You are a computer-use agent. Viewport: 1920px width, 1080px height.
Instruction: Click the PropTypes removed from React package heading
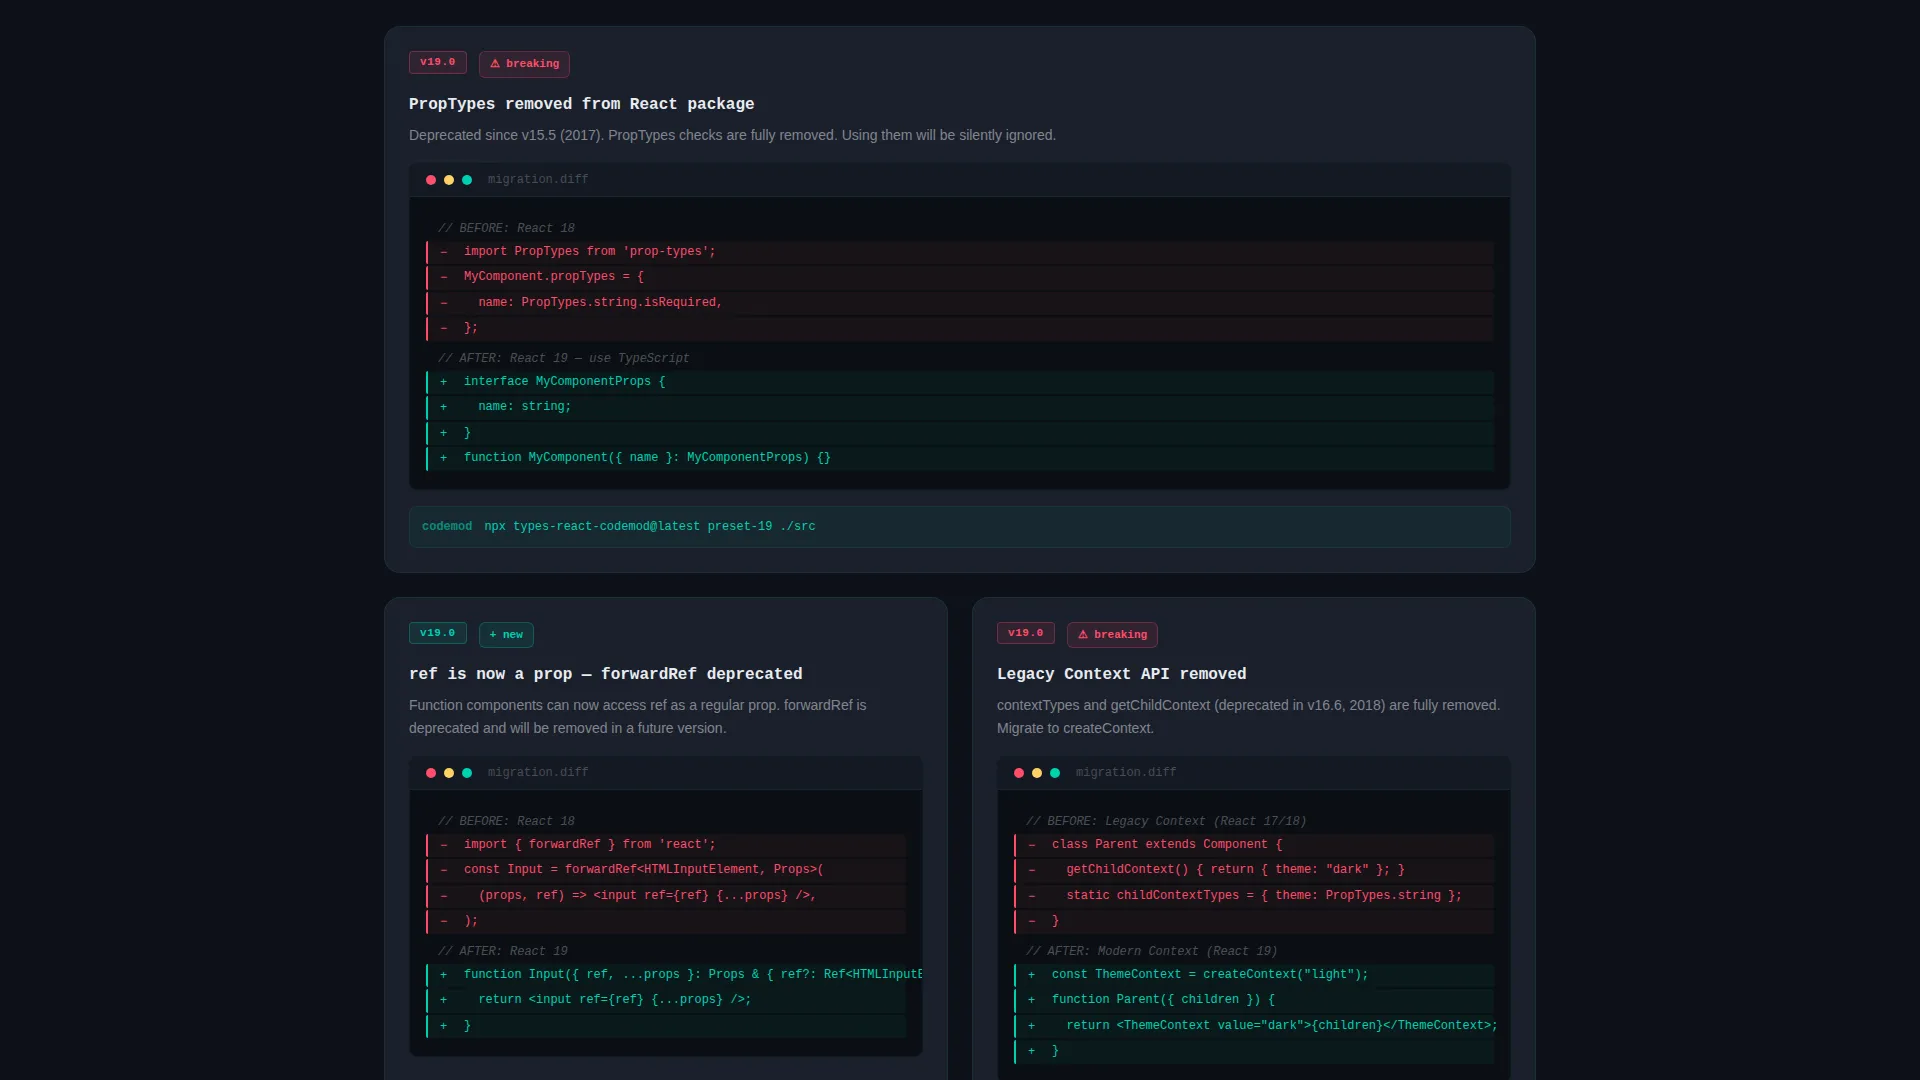pos(581,104)
